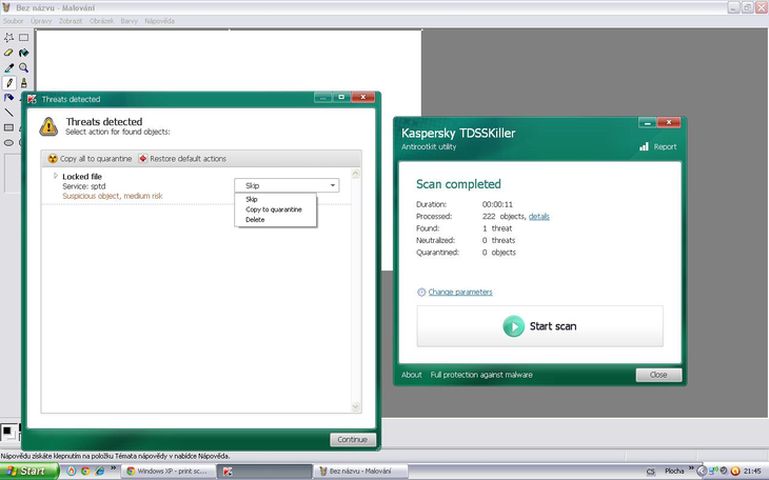Open the Barvy menu in Paint
769x480 pixels.
pyautogui.click(x=129, y=21)
